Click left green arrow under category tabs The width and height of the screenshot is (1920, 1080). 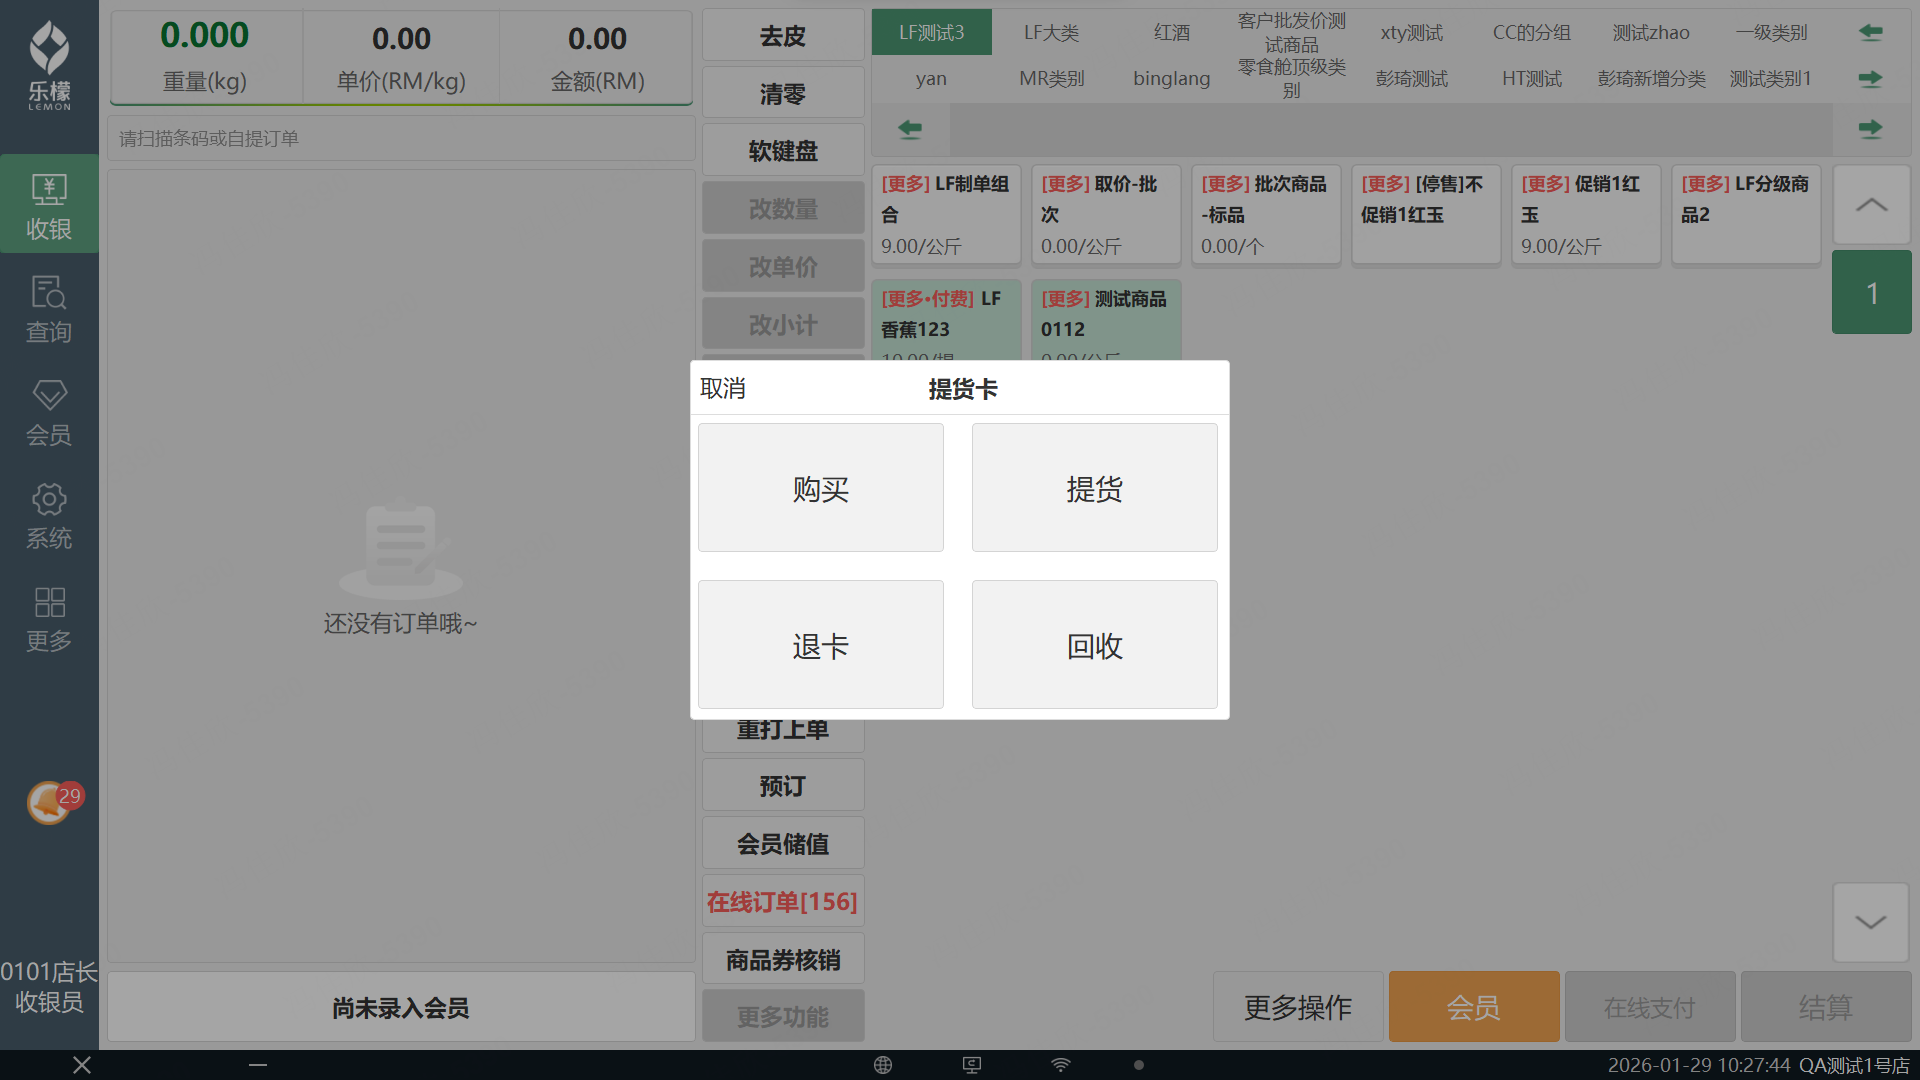click(x=910, y=129)
